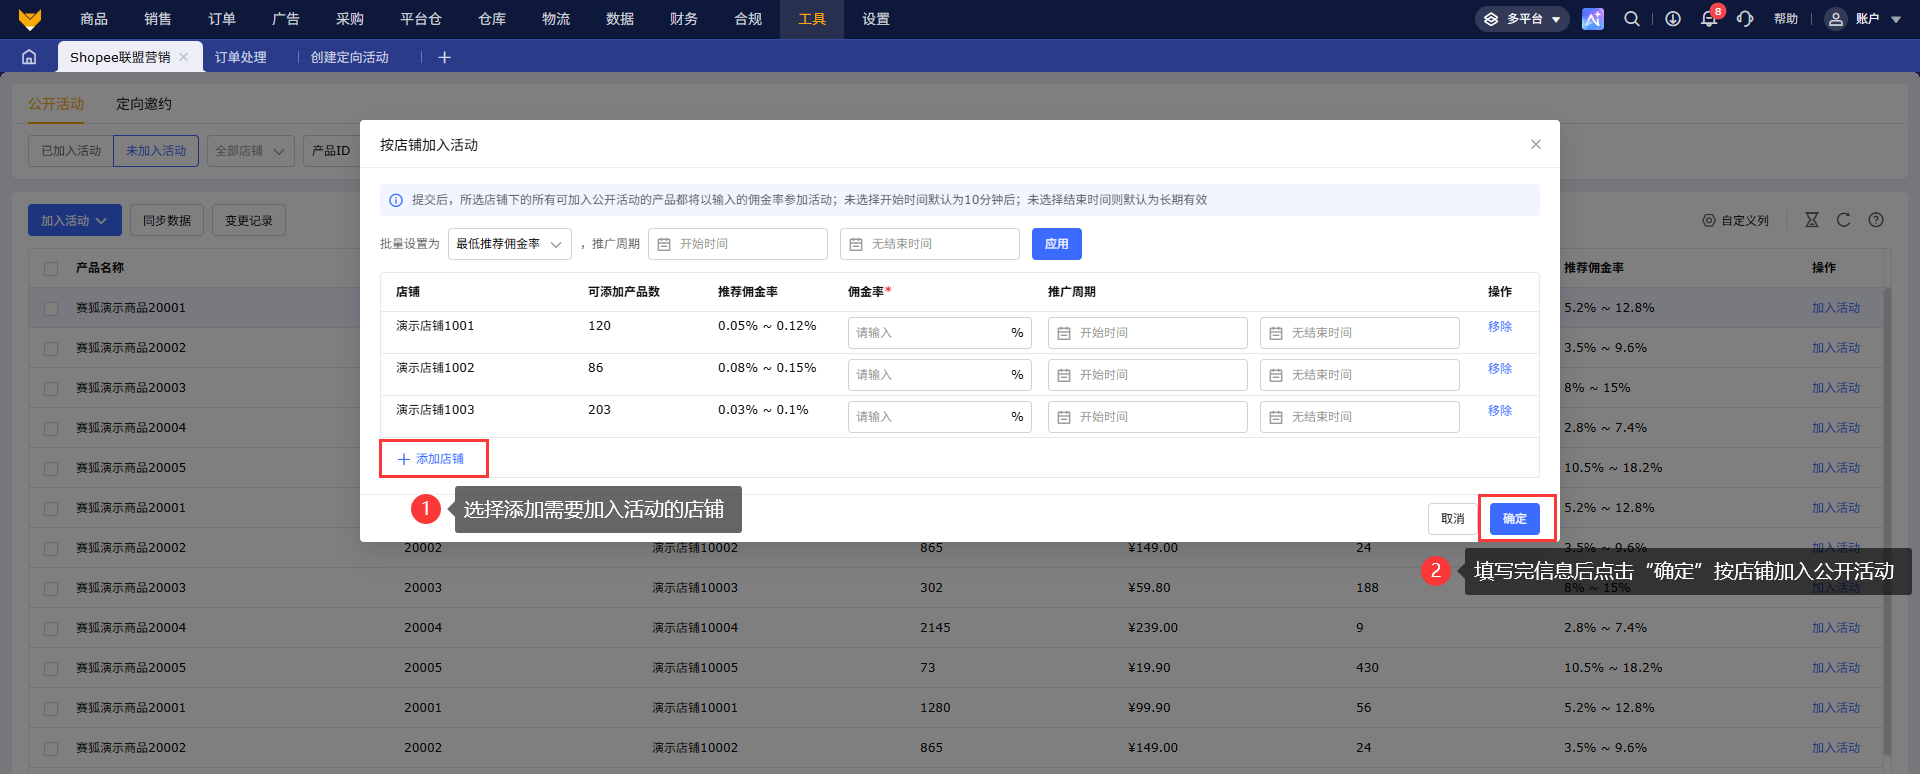This screenshot has width=1920, height=774.
Task: Tick the checkbox for the ¥19.90 product row
Action: pos(51,668)
